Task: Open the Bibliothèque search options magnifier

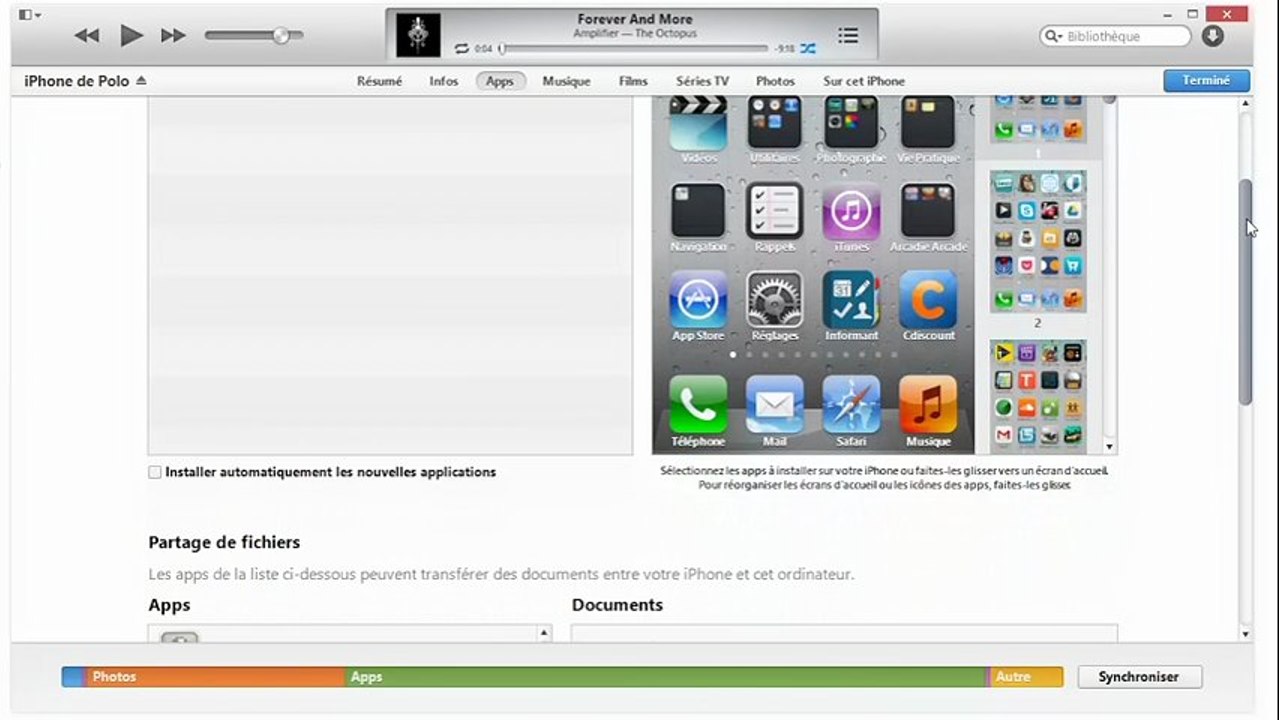Action: click(1055, 36)
